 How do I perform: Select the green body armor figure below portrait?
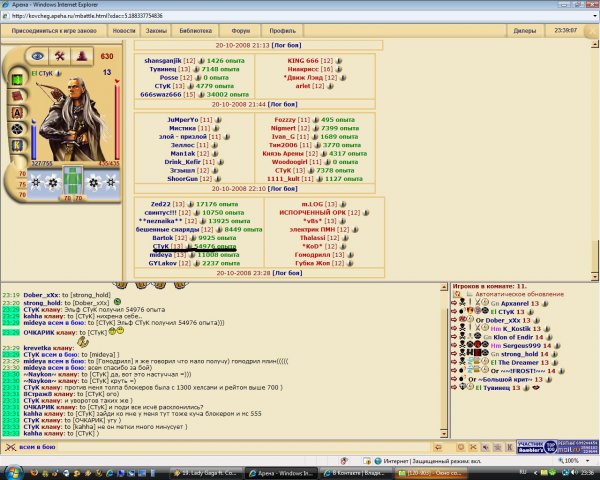(73, 181)
